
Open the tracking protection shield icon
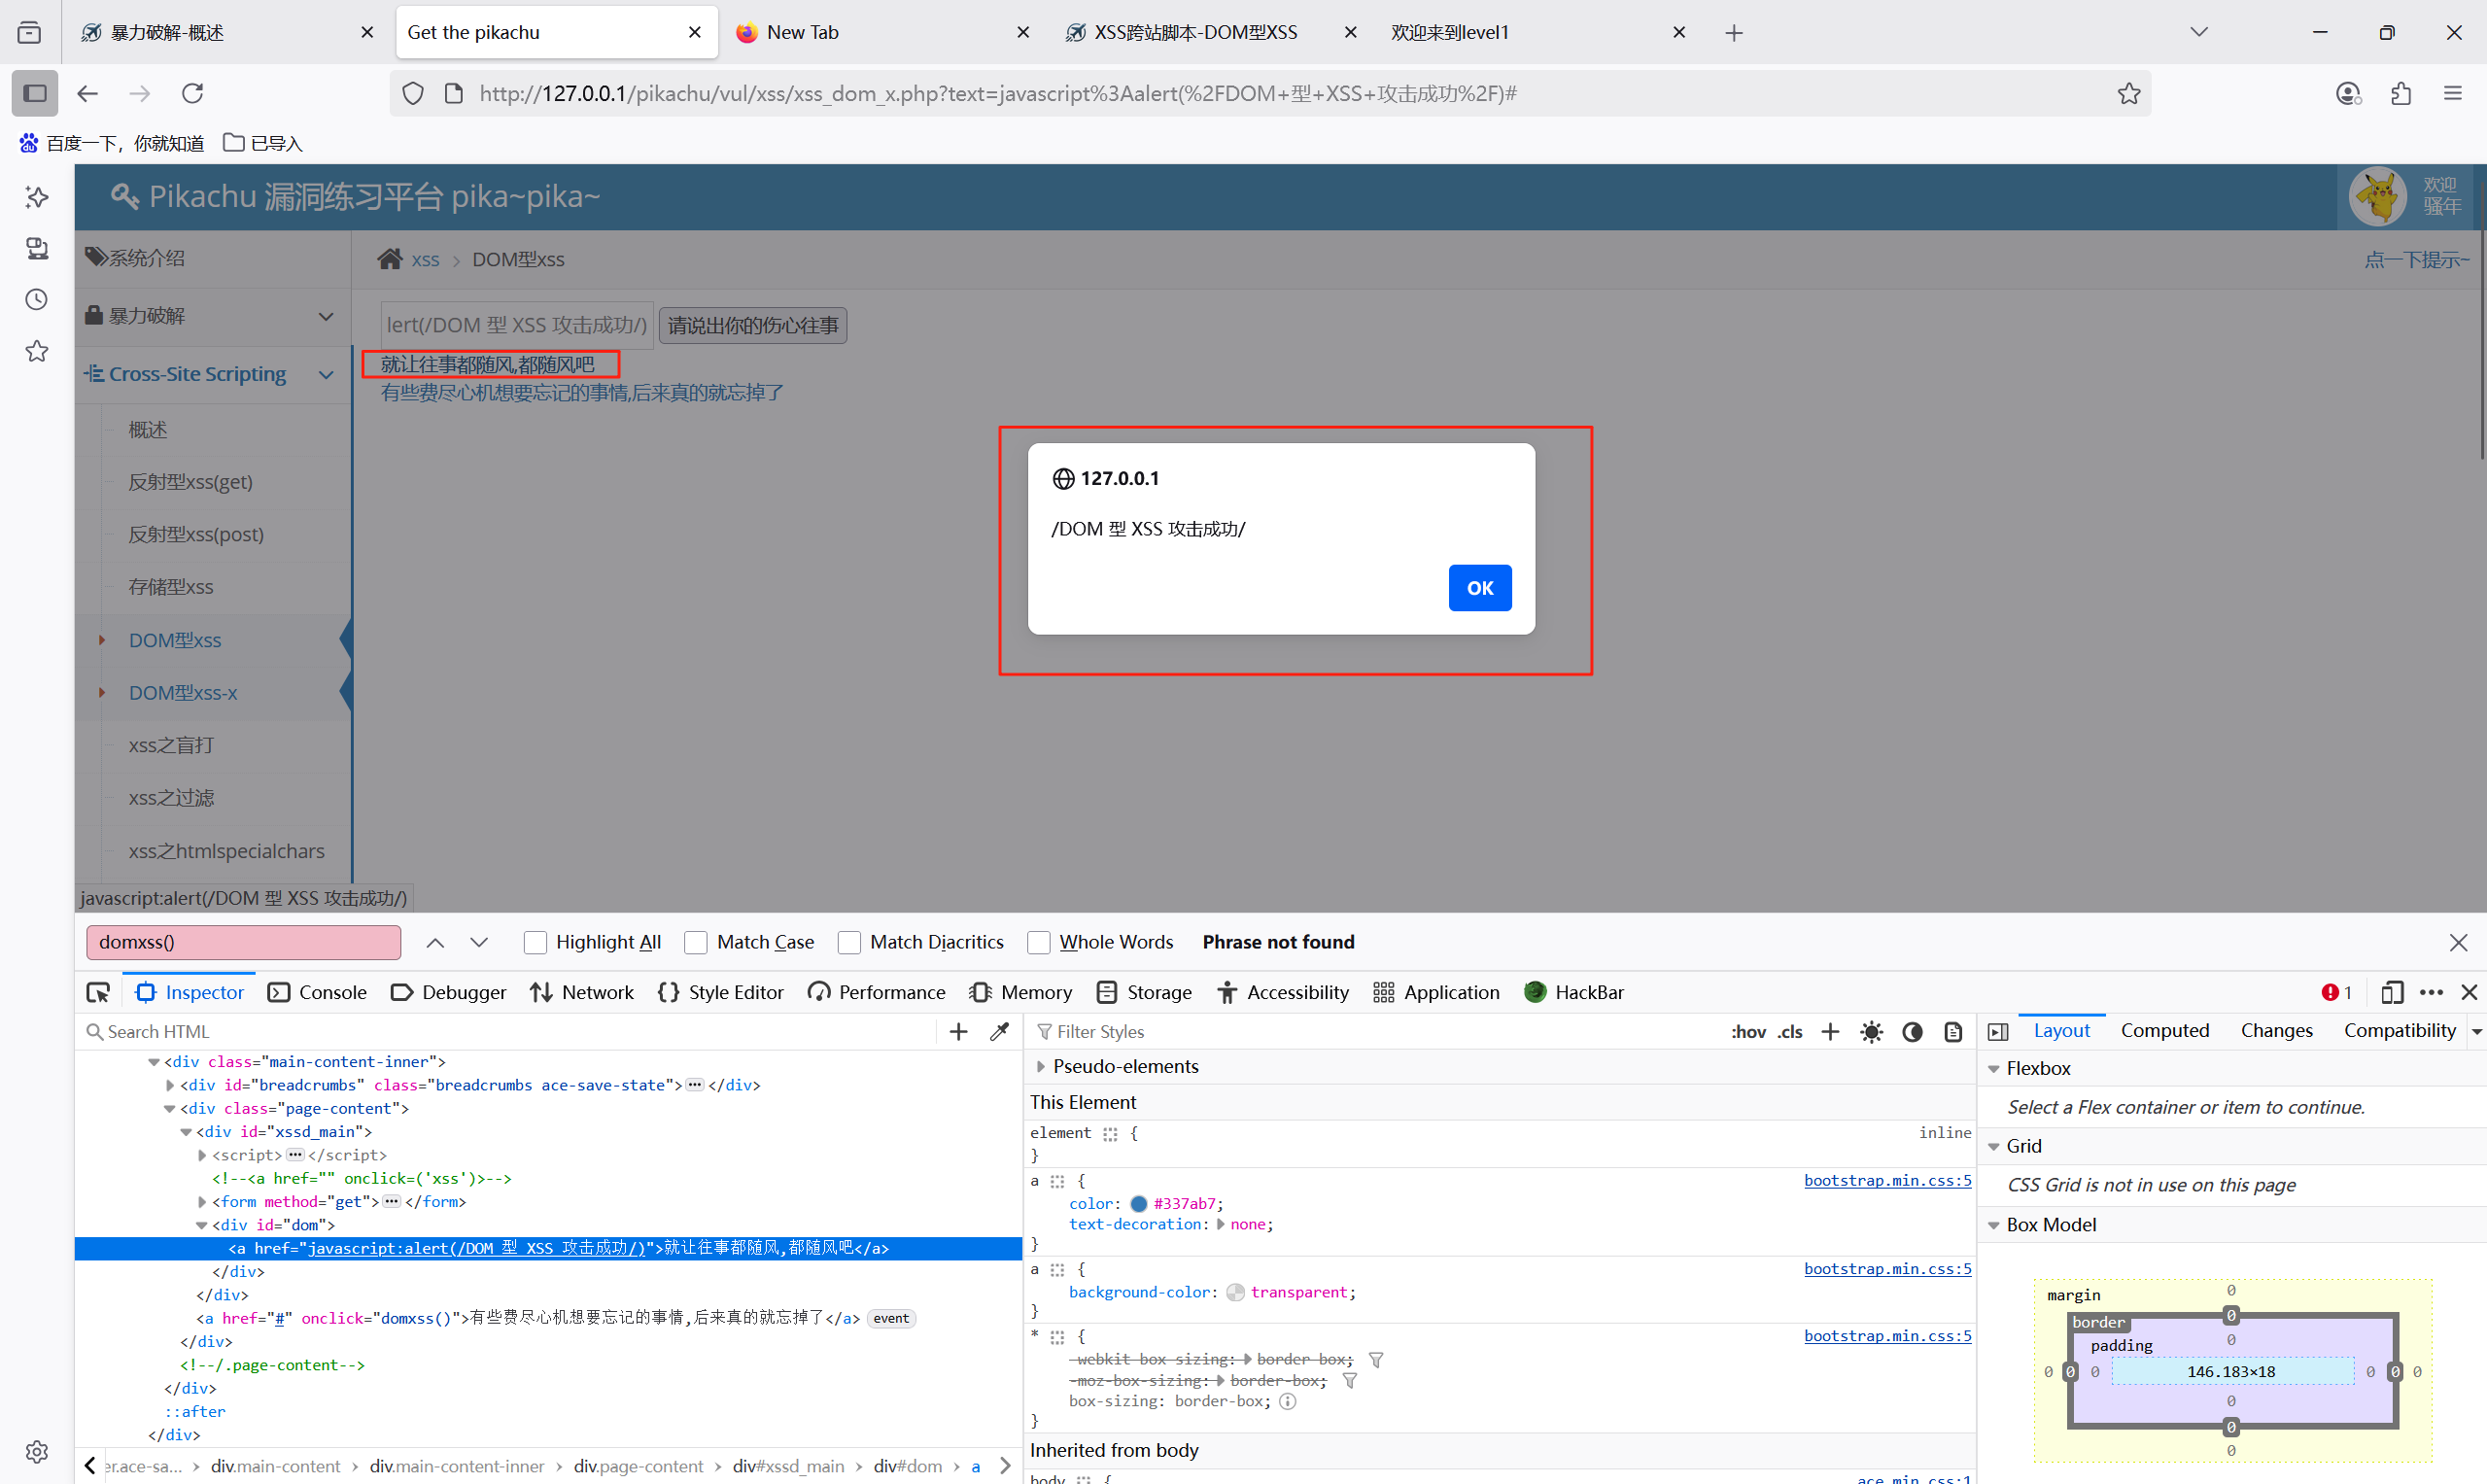[413, 93]
